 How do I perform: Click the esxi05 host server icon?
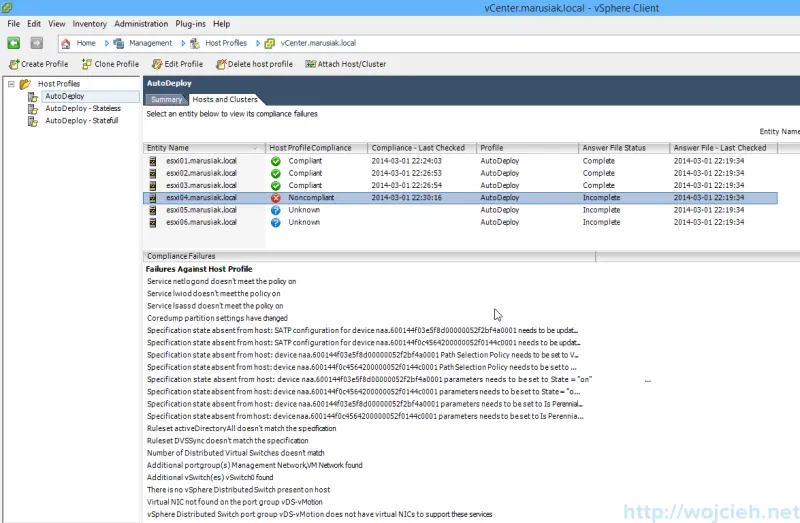153,210
